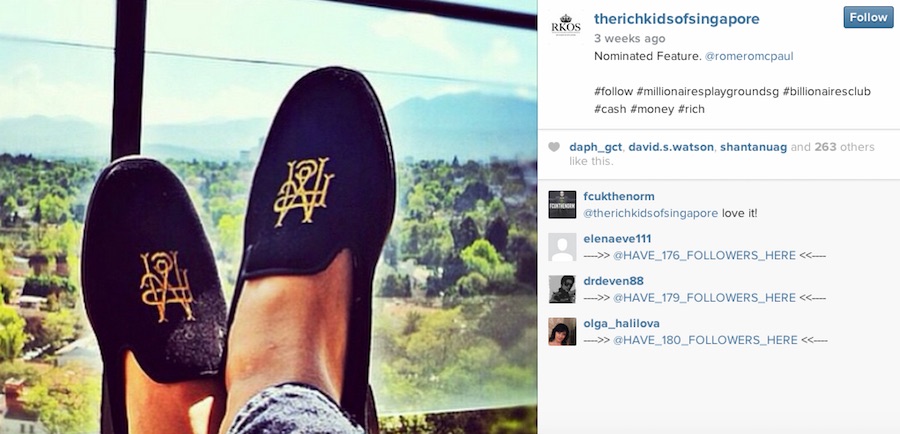Open elenaeve111 commenter username
Viewport: 900px width, 434px height.
click(x=617, y=239)
